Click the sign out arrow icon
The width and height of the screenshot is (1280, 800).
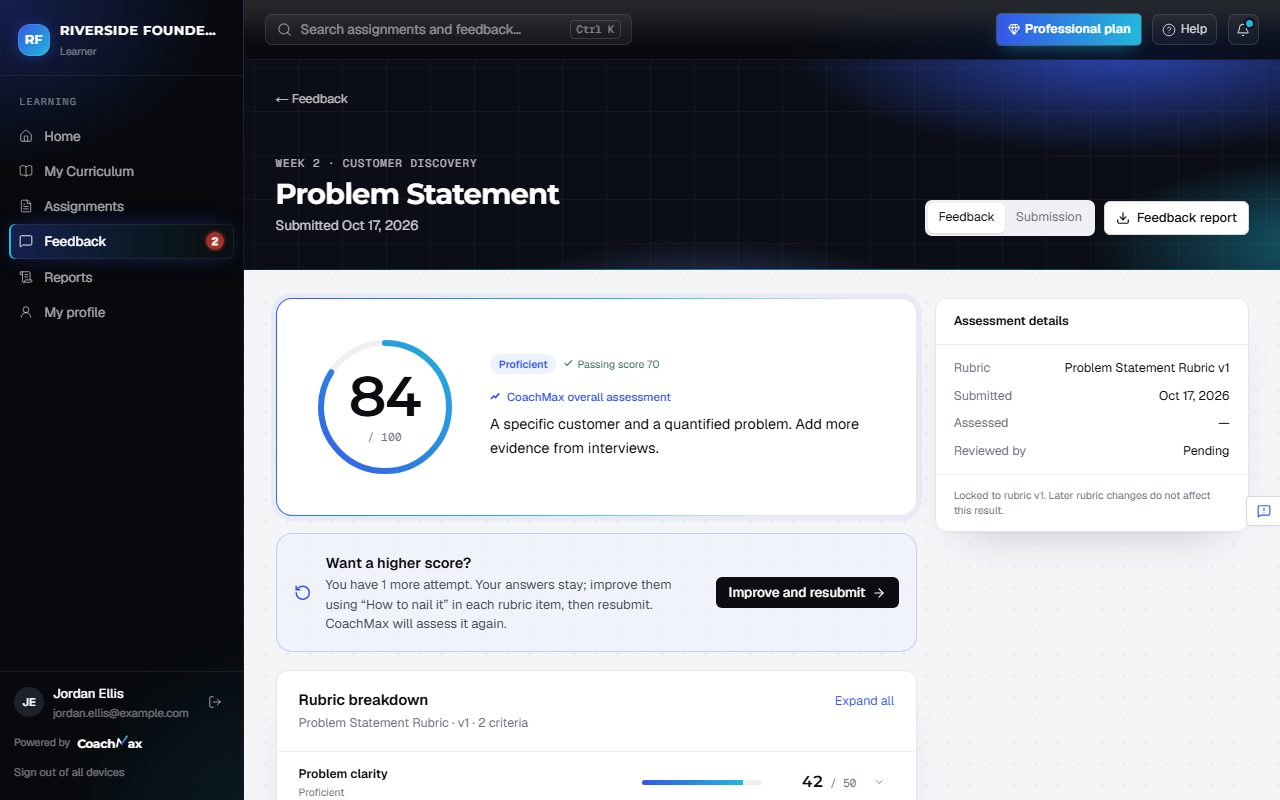click(x=214, y=702)
